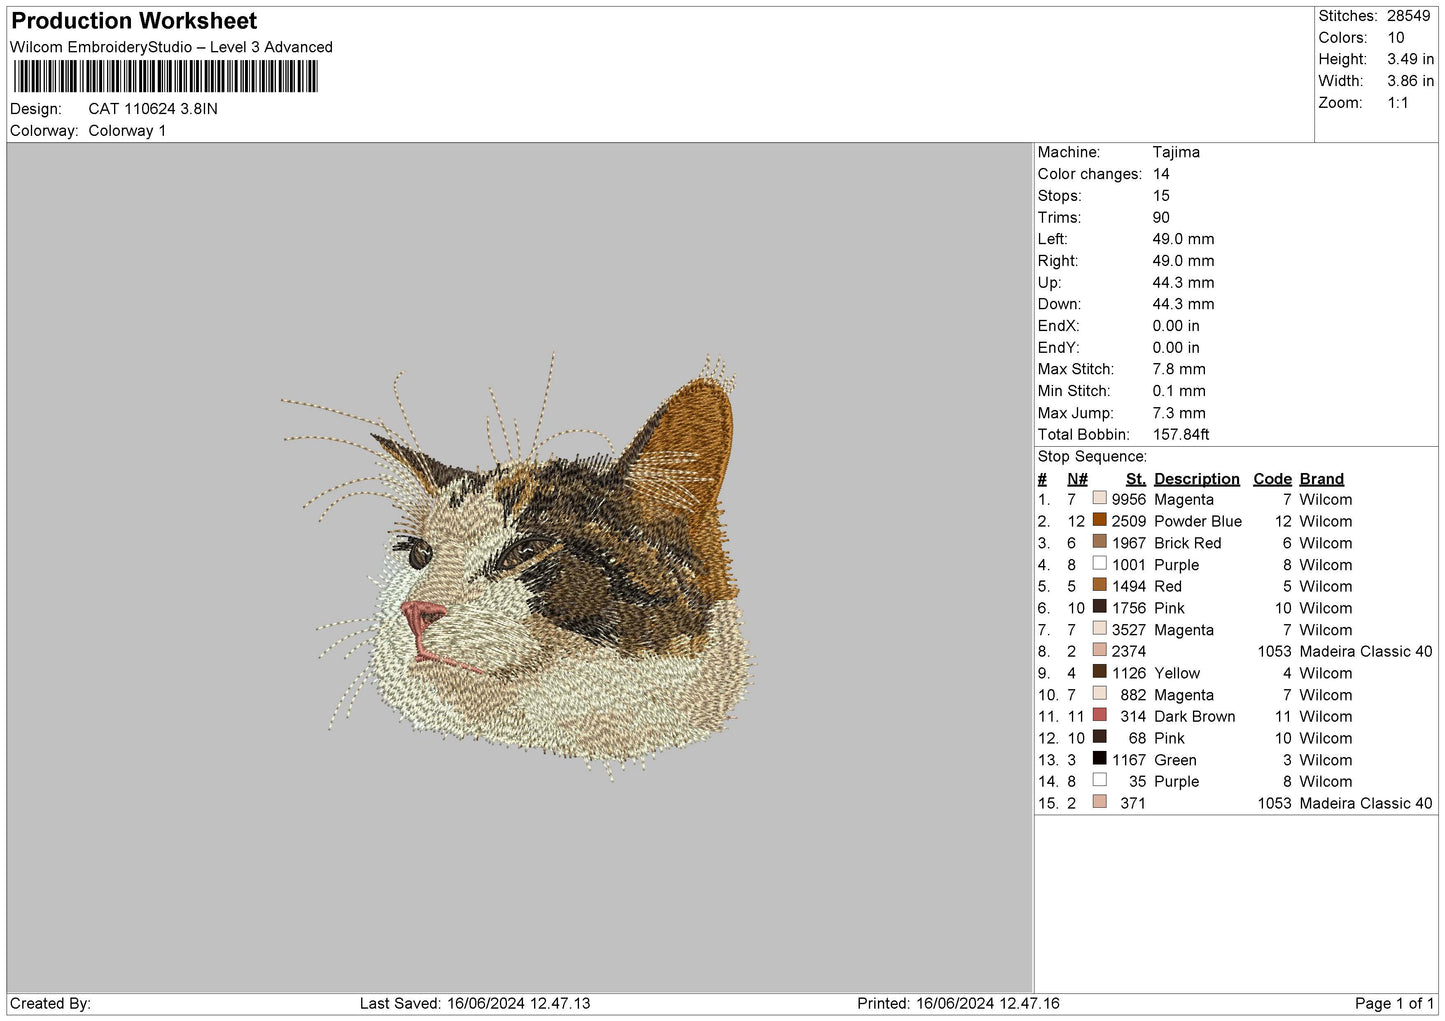Click the Dark Brown swatch in stop 11
Viewport: 1445px width, 1021px height.
[1099, 715]
